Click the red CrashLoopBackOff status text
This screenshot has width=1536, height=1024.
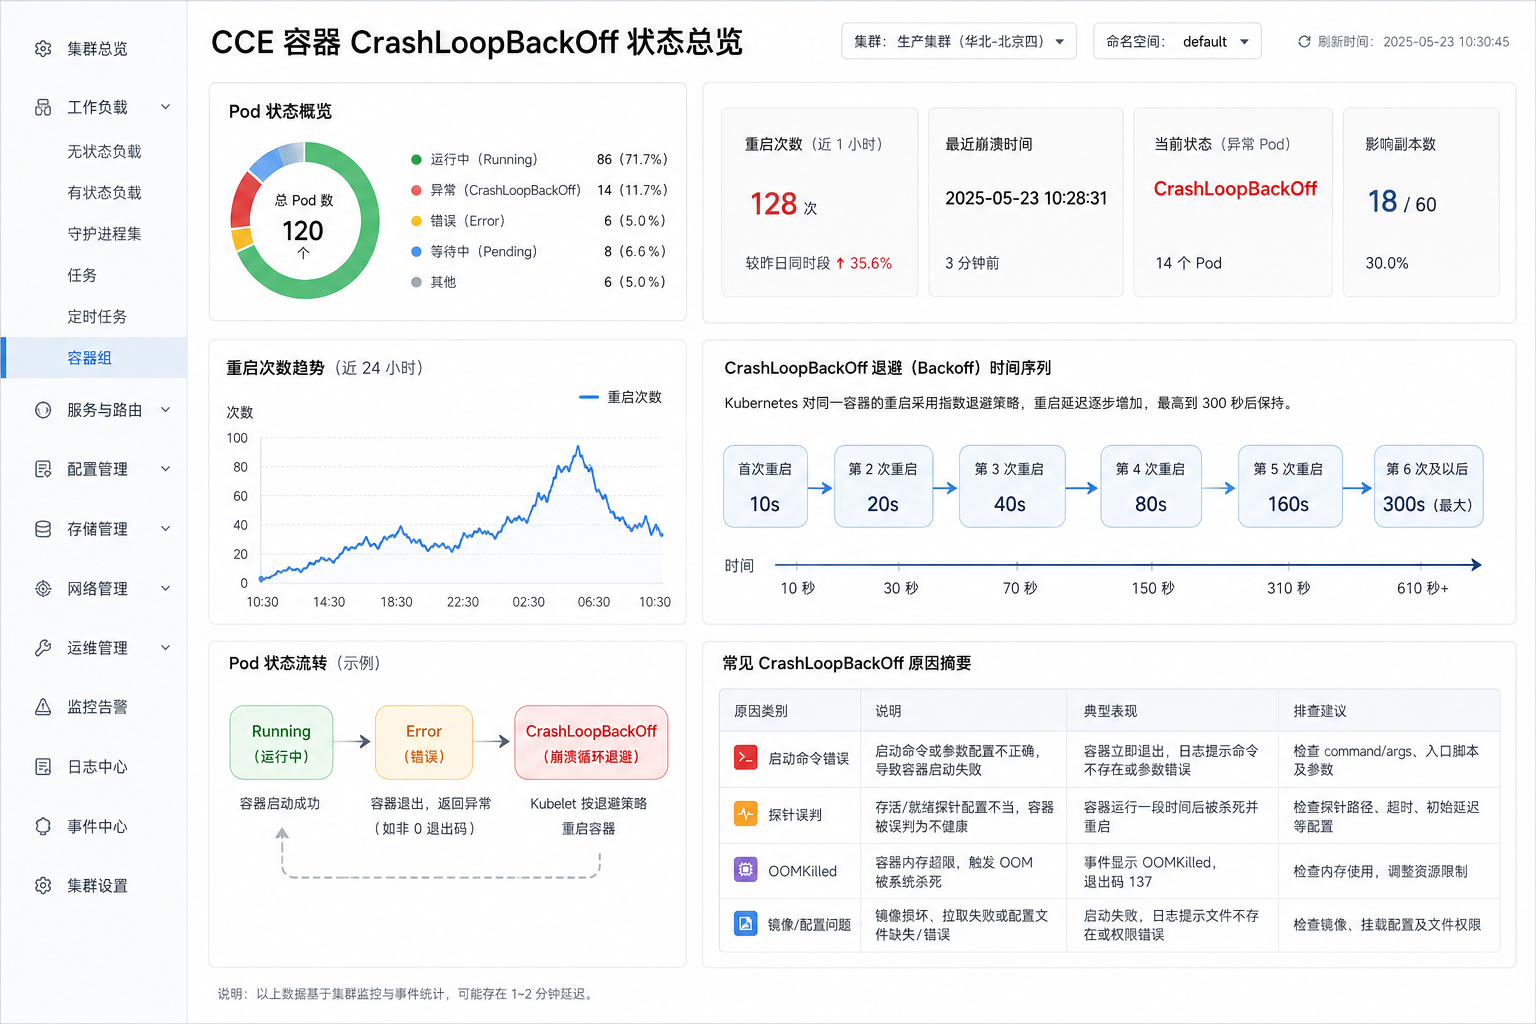[x=1235, y=189]
